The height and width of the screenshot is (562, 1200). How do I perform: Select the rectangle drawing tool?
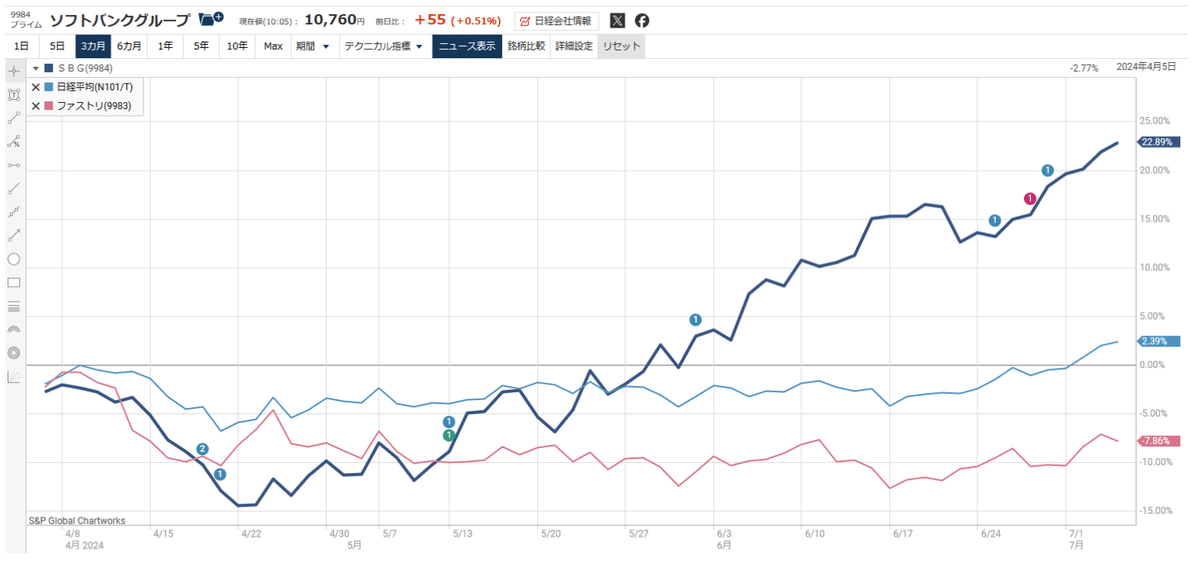[14, 282]
